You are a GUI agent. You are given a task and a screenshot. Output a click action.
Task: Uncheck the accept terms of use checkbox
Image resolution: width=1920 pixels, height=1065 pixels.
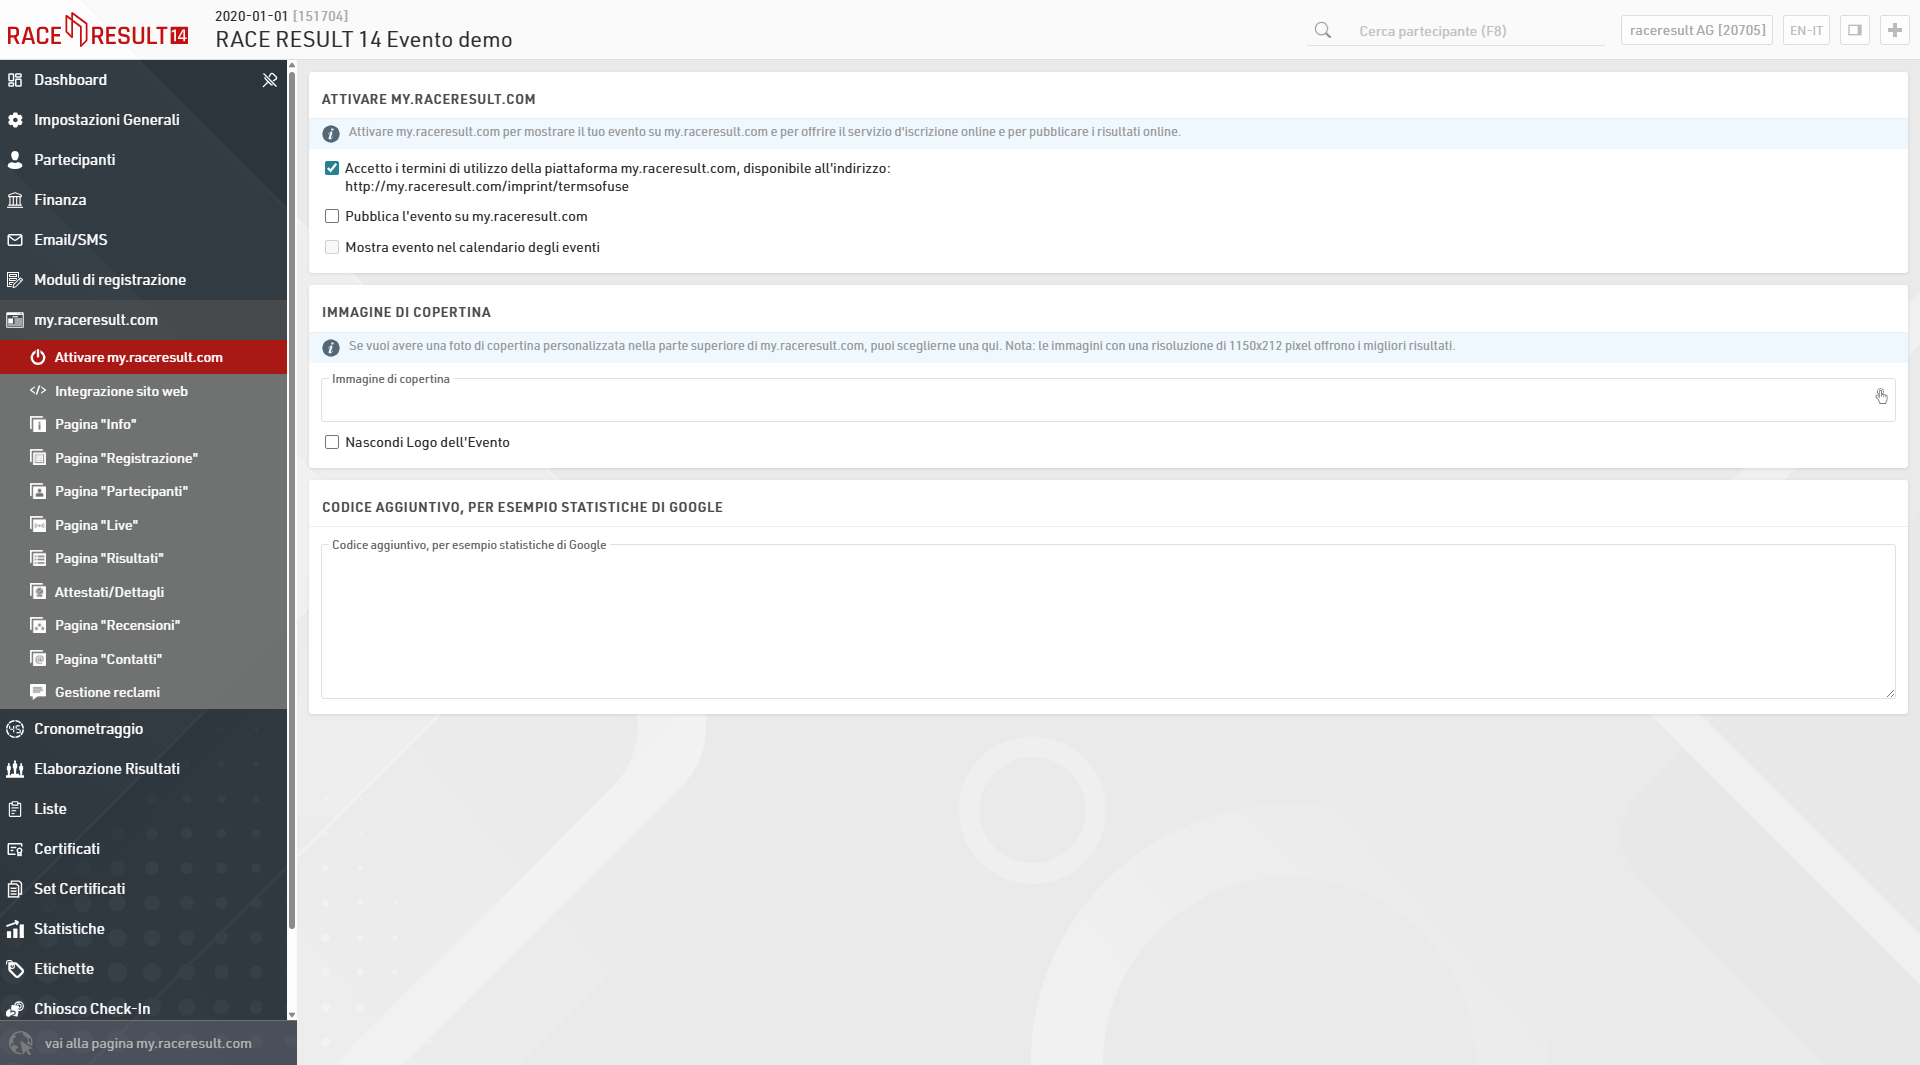[x=332, y=168]
